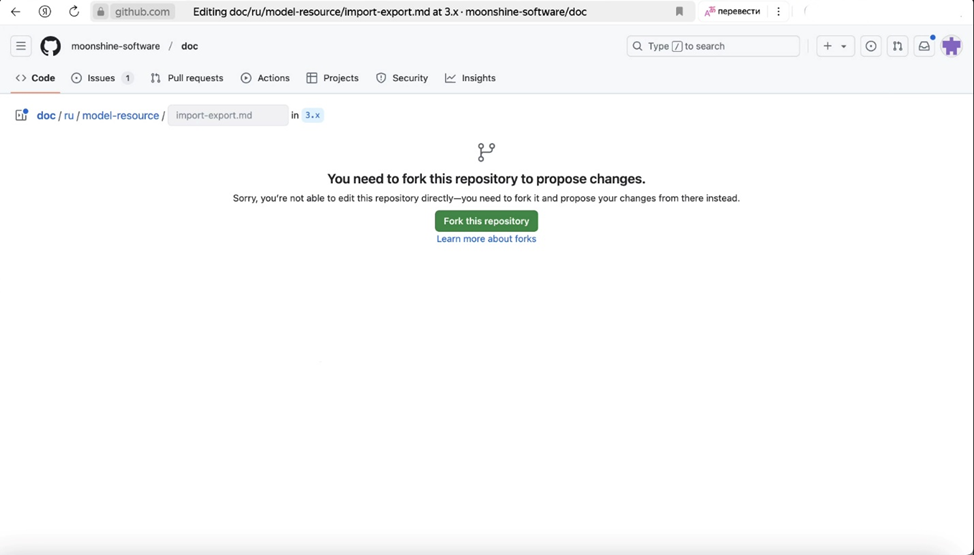Viewport: 974px width, 555px height.
Task: Switch to the Insights tab
Action: point(470,78)
